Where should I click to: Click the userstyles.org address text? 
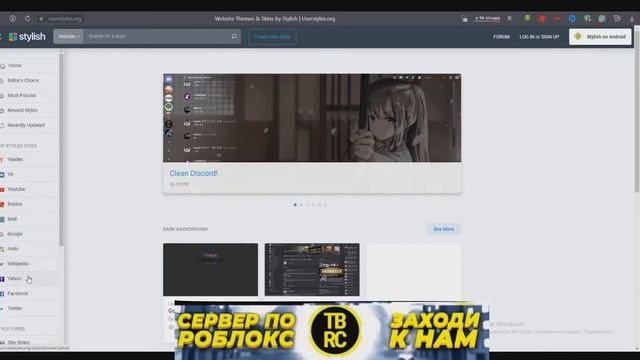click(x=64, y=19)
